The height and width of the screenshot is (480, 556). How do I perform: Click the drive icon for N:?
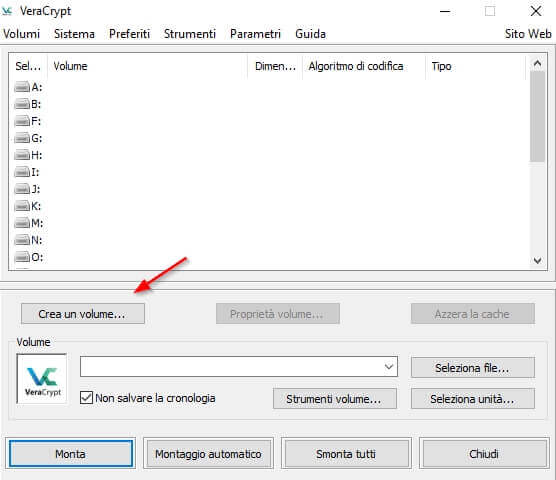(22, 240)
